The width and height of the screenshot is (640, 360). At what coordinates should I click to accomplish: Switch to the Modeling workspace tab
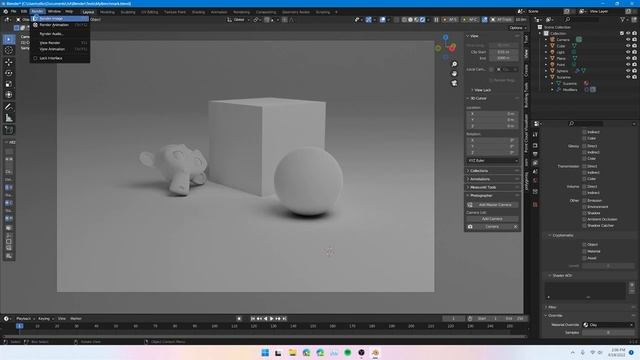(x=107, y=12)
